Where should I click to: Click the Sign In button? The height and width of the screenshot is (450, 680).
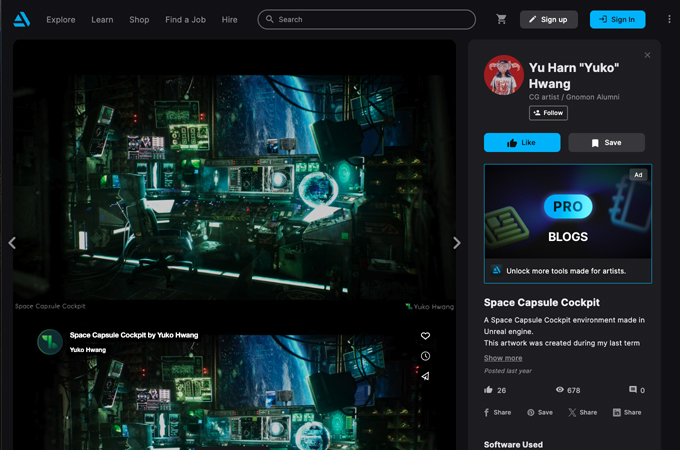(x=618, y=20)
